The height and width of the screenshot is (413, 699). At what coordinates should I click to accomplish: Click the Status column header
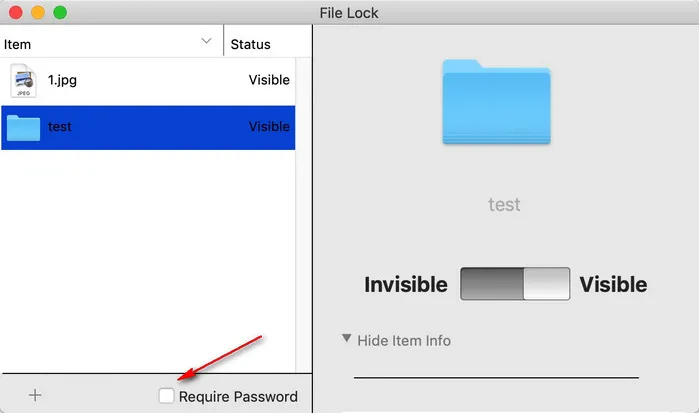pos(250,44)
